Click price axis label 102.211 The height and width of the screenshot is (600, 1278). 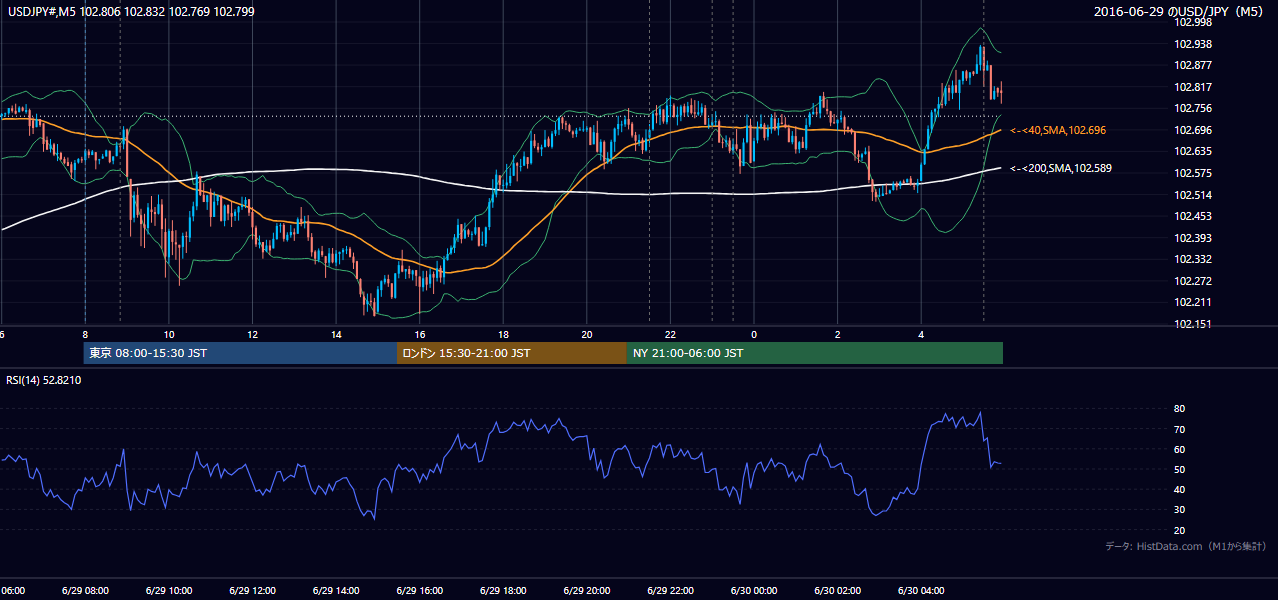point(1192,302)
